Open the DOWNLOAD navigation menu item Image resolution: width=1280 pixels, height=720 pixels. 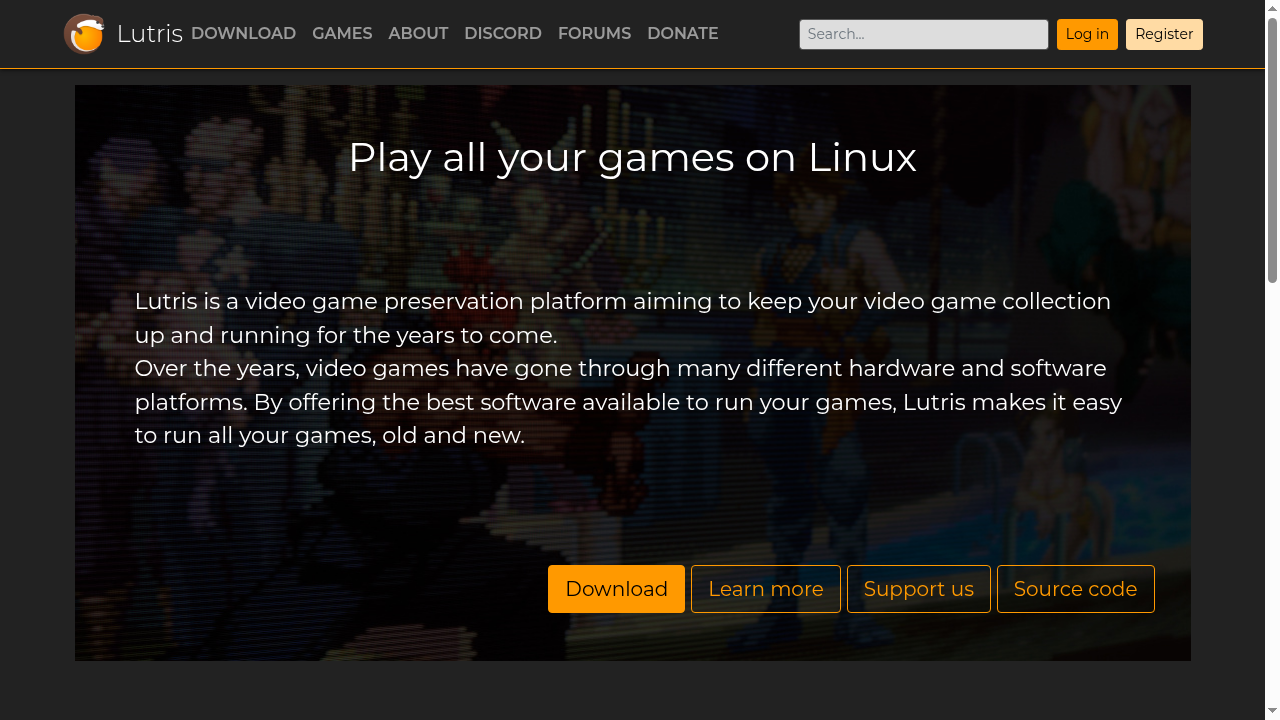243,33
